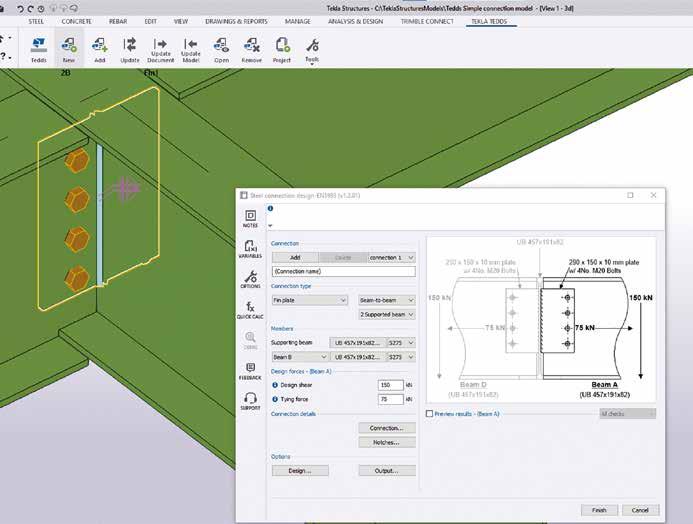Open the CONCRETE ribbon tab

76,21
